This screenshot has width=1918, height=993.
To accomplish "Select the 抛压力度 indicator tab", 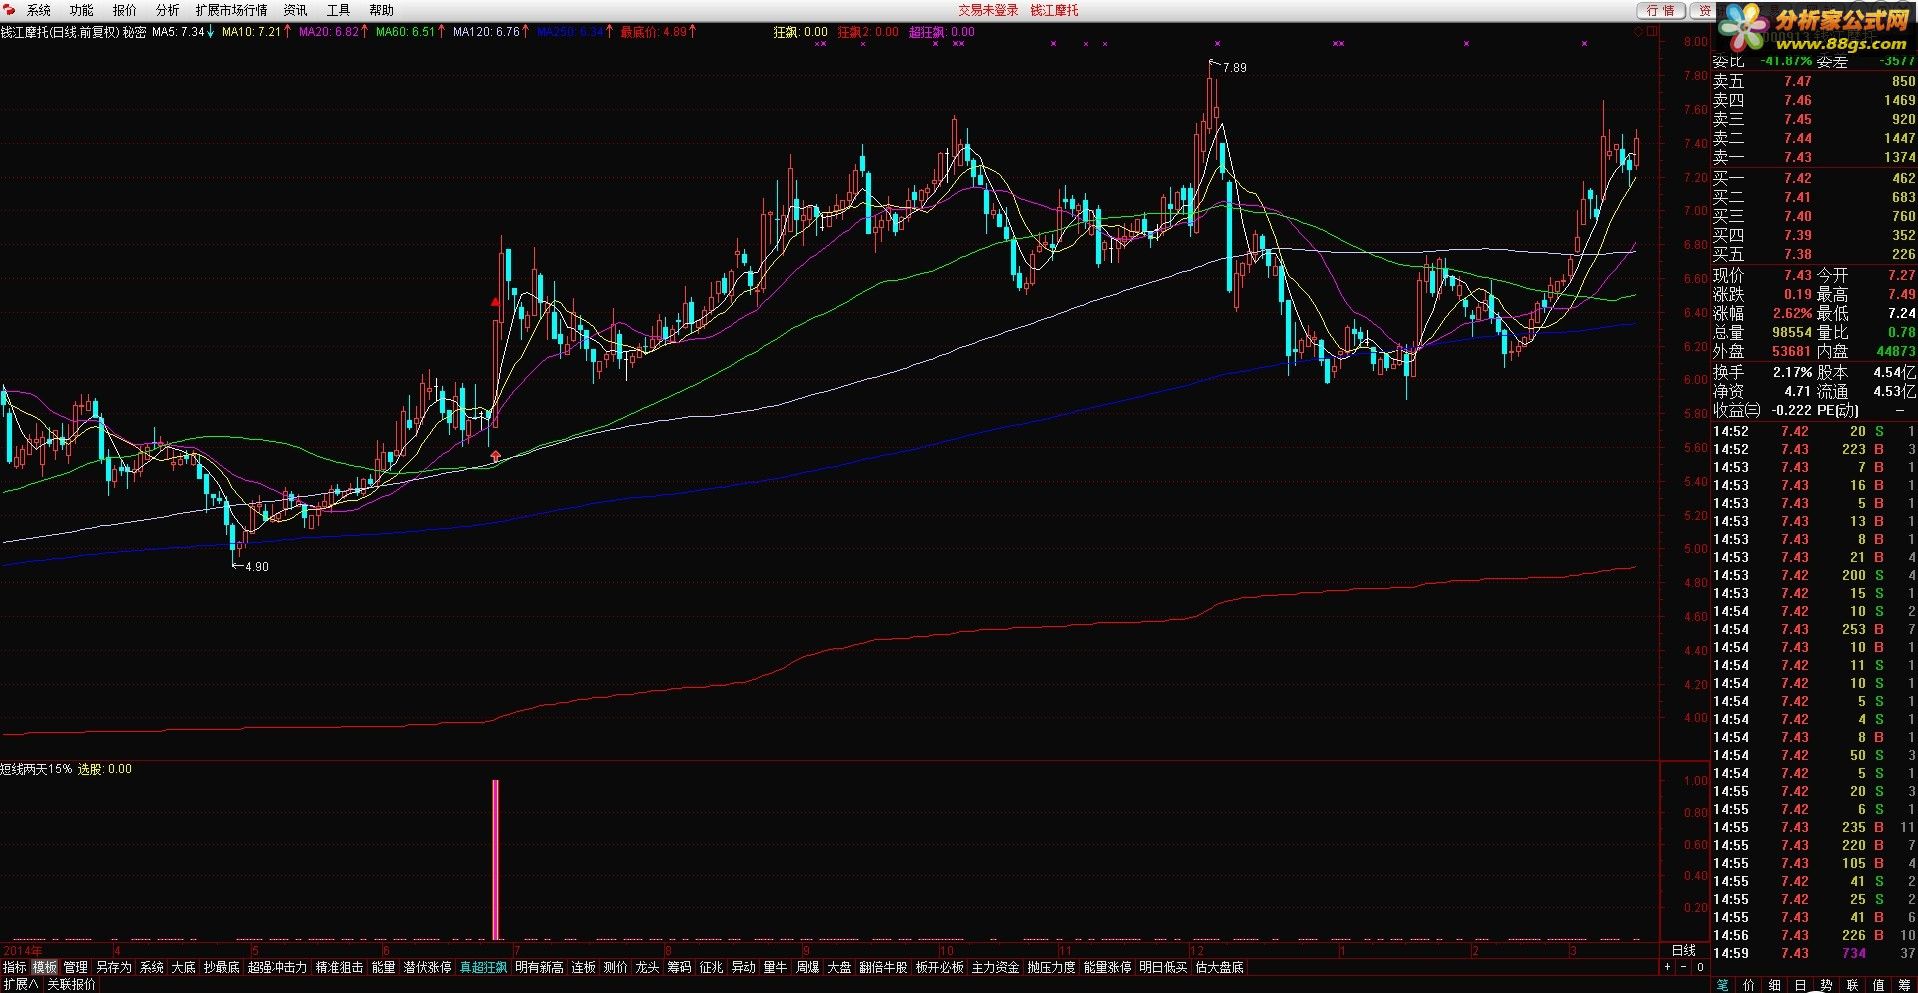I will tap(1052, 967).
